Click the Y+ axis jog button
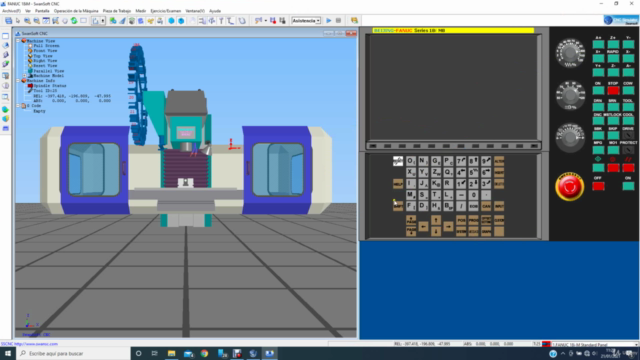 [598, 72]
